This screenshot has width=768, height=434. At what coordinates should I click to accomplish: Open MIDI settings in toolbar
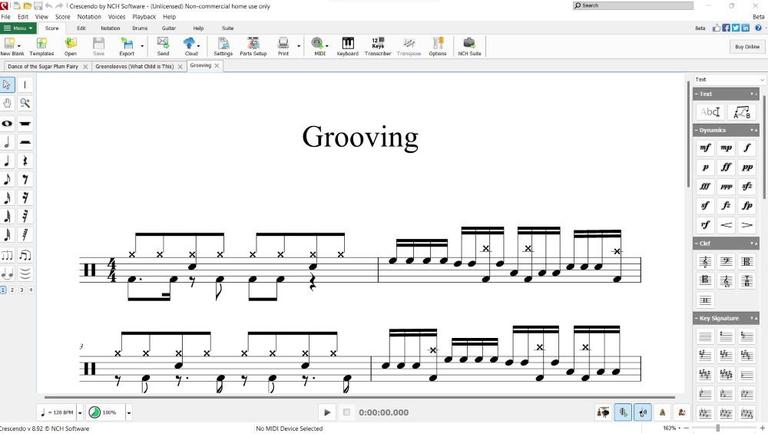[319, 47]
